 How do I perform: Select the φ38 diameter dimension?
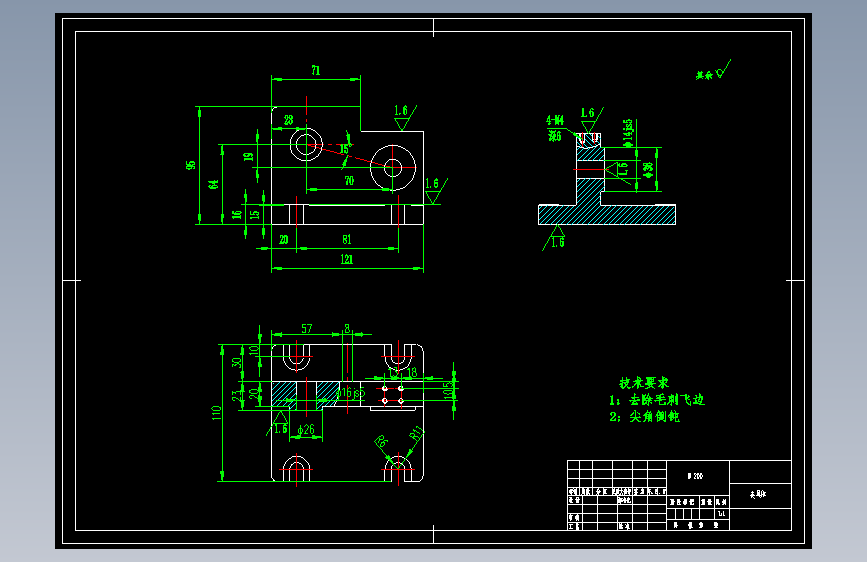pos(648,169)
